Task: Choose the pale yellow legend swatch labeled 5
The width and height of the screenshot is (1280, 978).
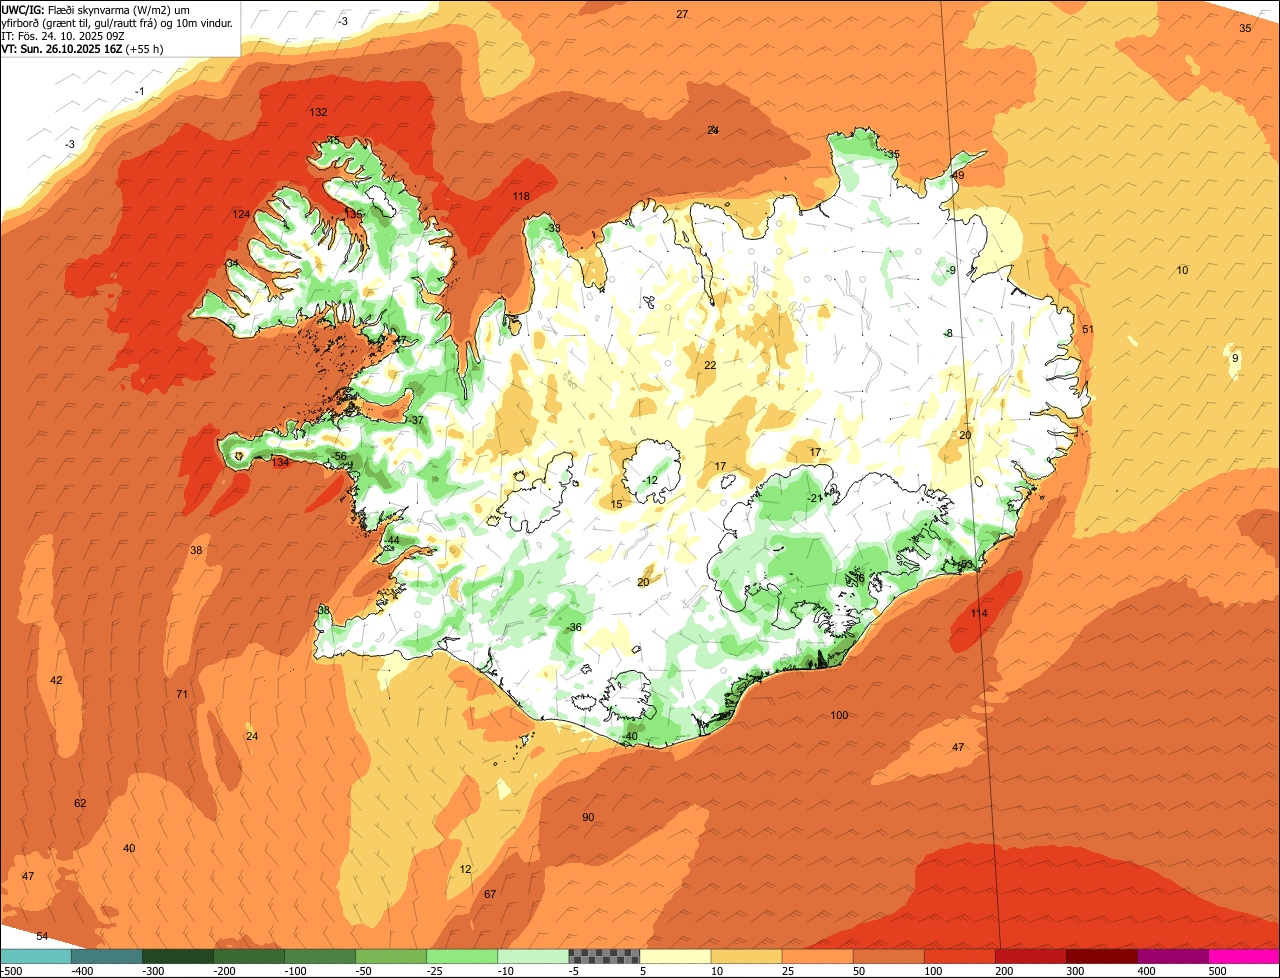Action: point(675,956)
